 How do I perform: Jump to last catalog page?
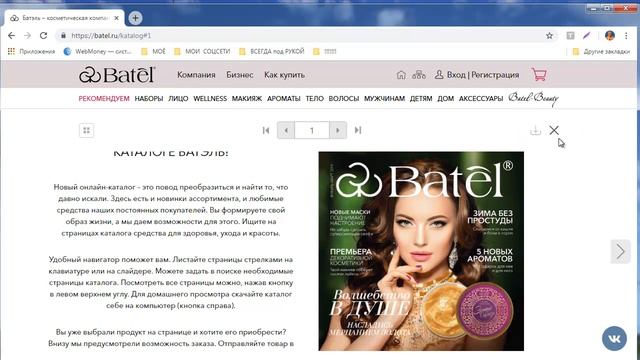tap(358, 130)
